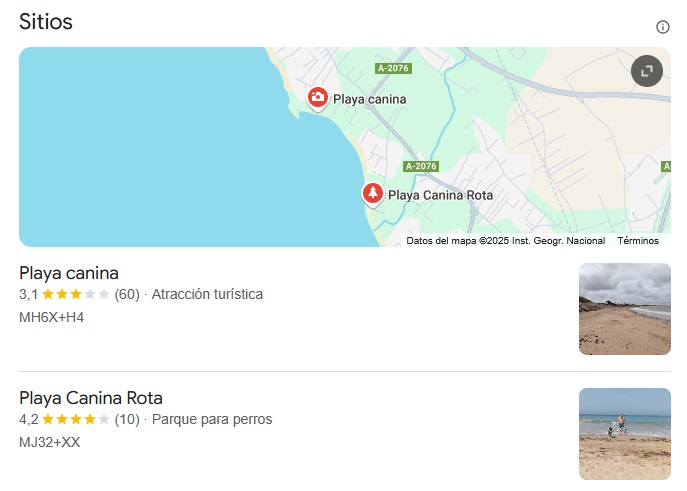Open the Playa canina listing title
Image resolution: width=687 pixels, height=491 pixels.
[x=69, y=273]
